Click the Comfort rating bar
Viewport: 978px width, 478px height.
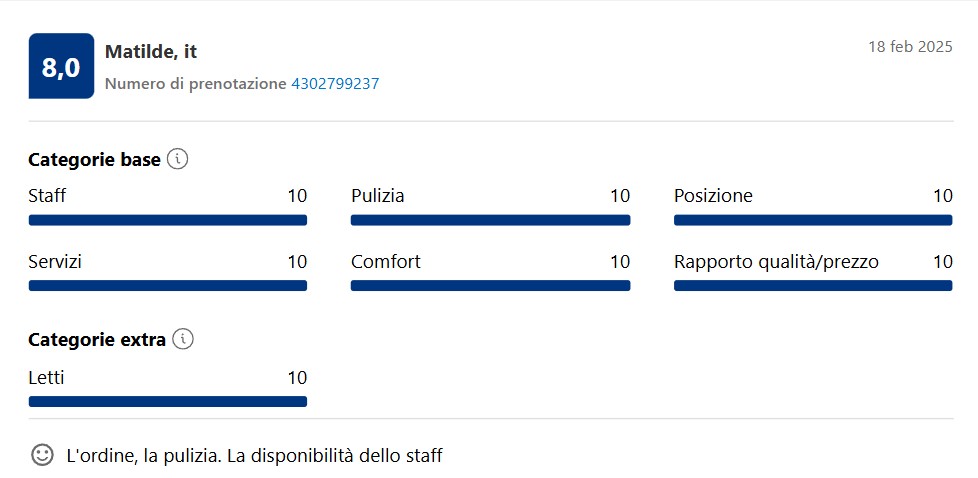click(490, 286)
